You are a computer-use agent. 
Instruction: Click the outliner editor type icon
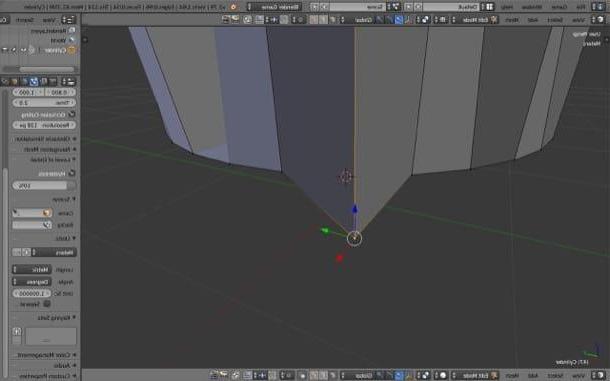(x=69, y=19)
